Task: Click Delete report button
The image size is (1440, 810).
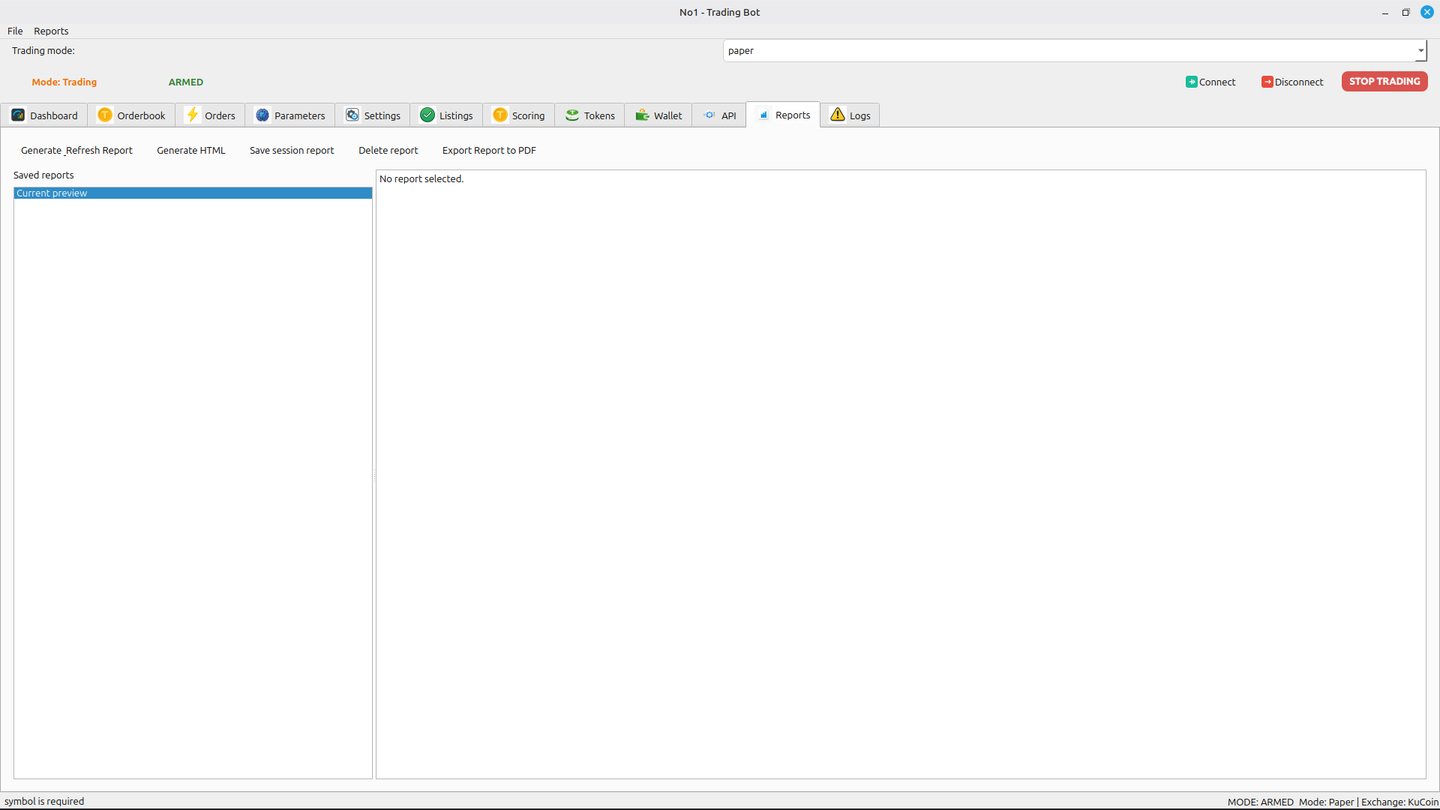Action: [388, 150]
